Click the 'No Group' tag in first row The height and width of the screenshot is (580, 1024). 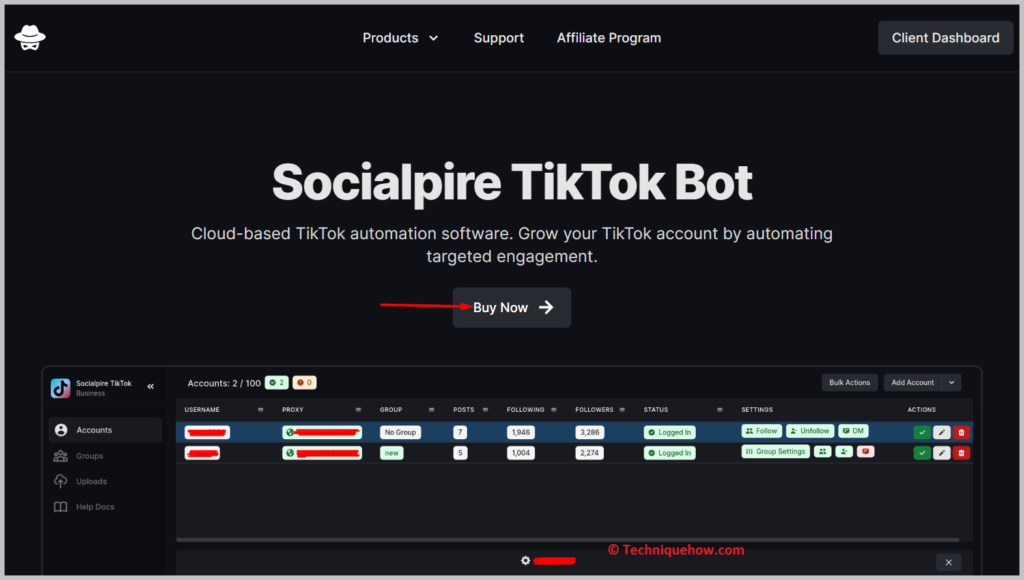coord(400,432)
